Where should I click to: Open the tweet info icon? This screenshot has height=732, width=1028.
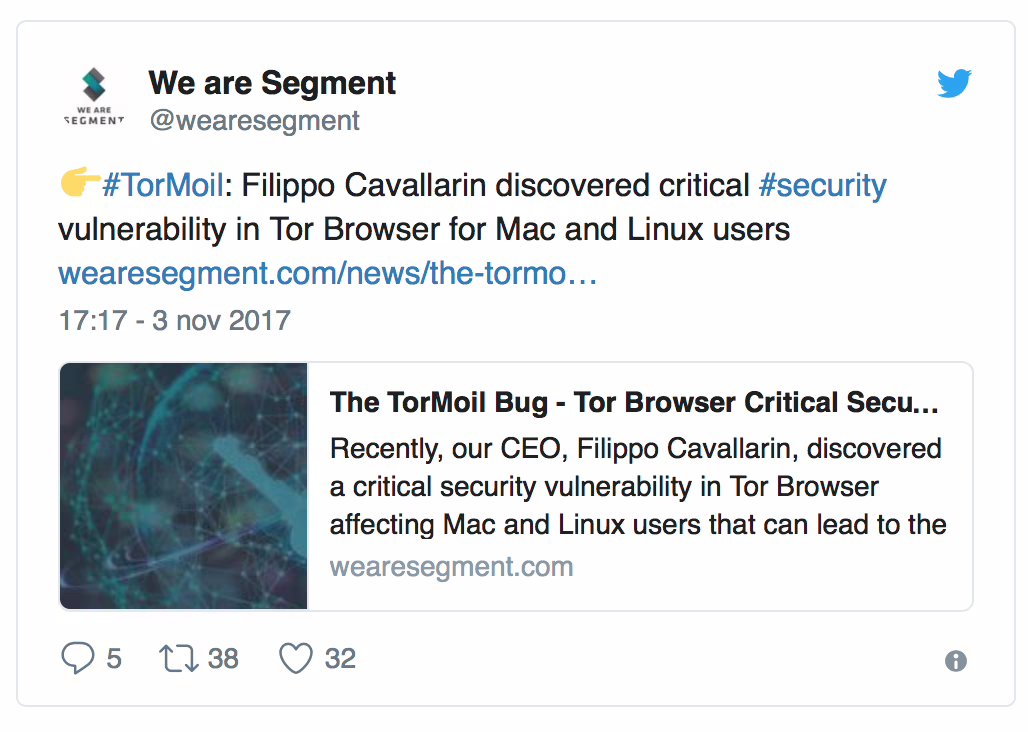[955, 661]
